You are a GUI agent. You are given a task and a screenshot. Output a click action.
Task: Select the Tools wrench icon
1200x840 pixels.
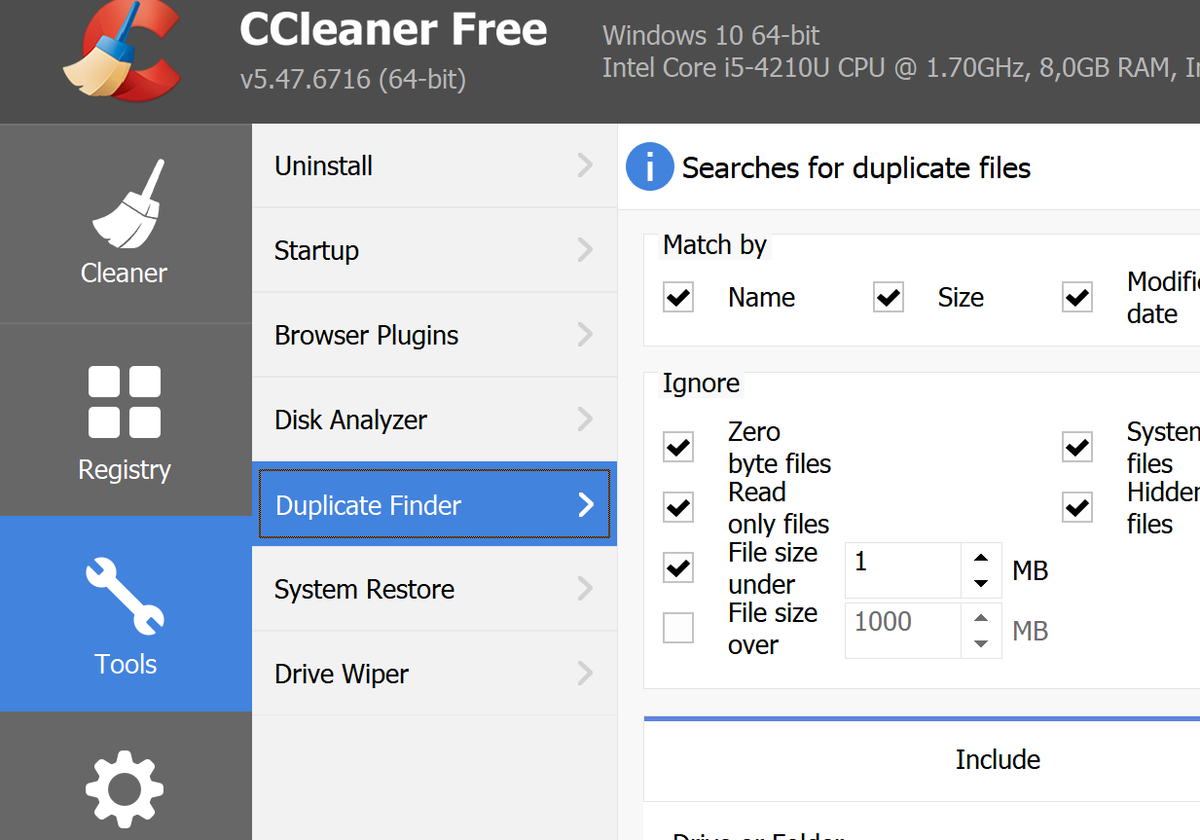click(x=125, y=598)
